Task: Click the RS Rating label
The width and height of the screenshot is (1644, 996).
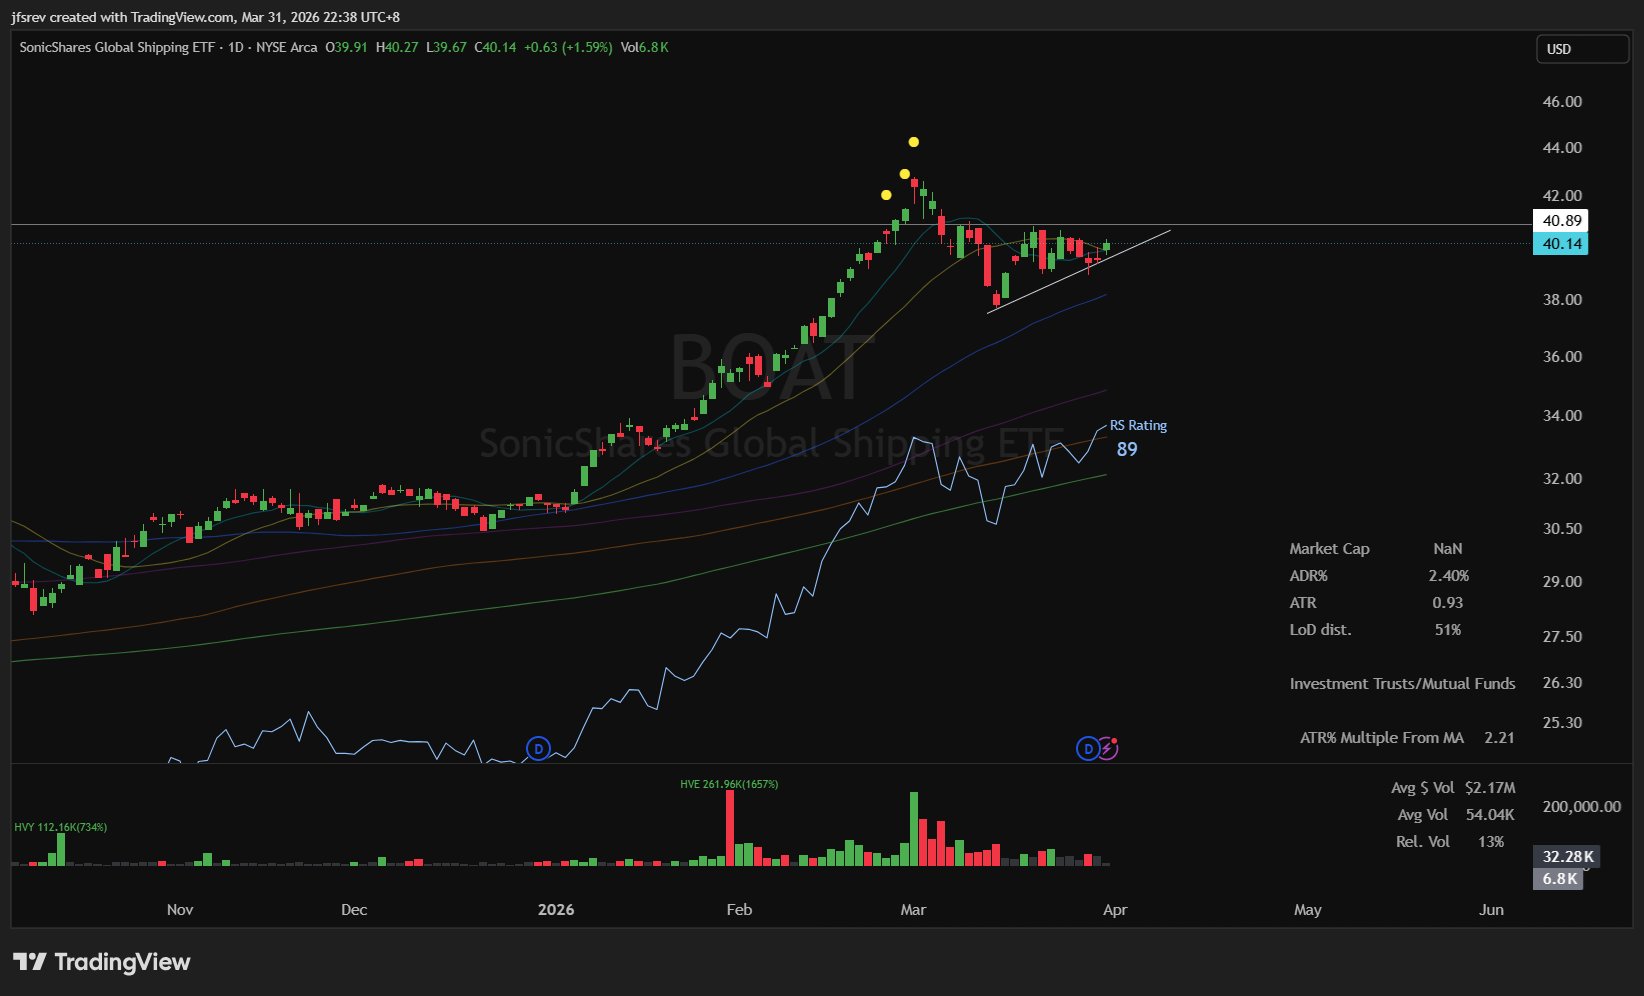Action: 1138,425
